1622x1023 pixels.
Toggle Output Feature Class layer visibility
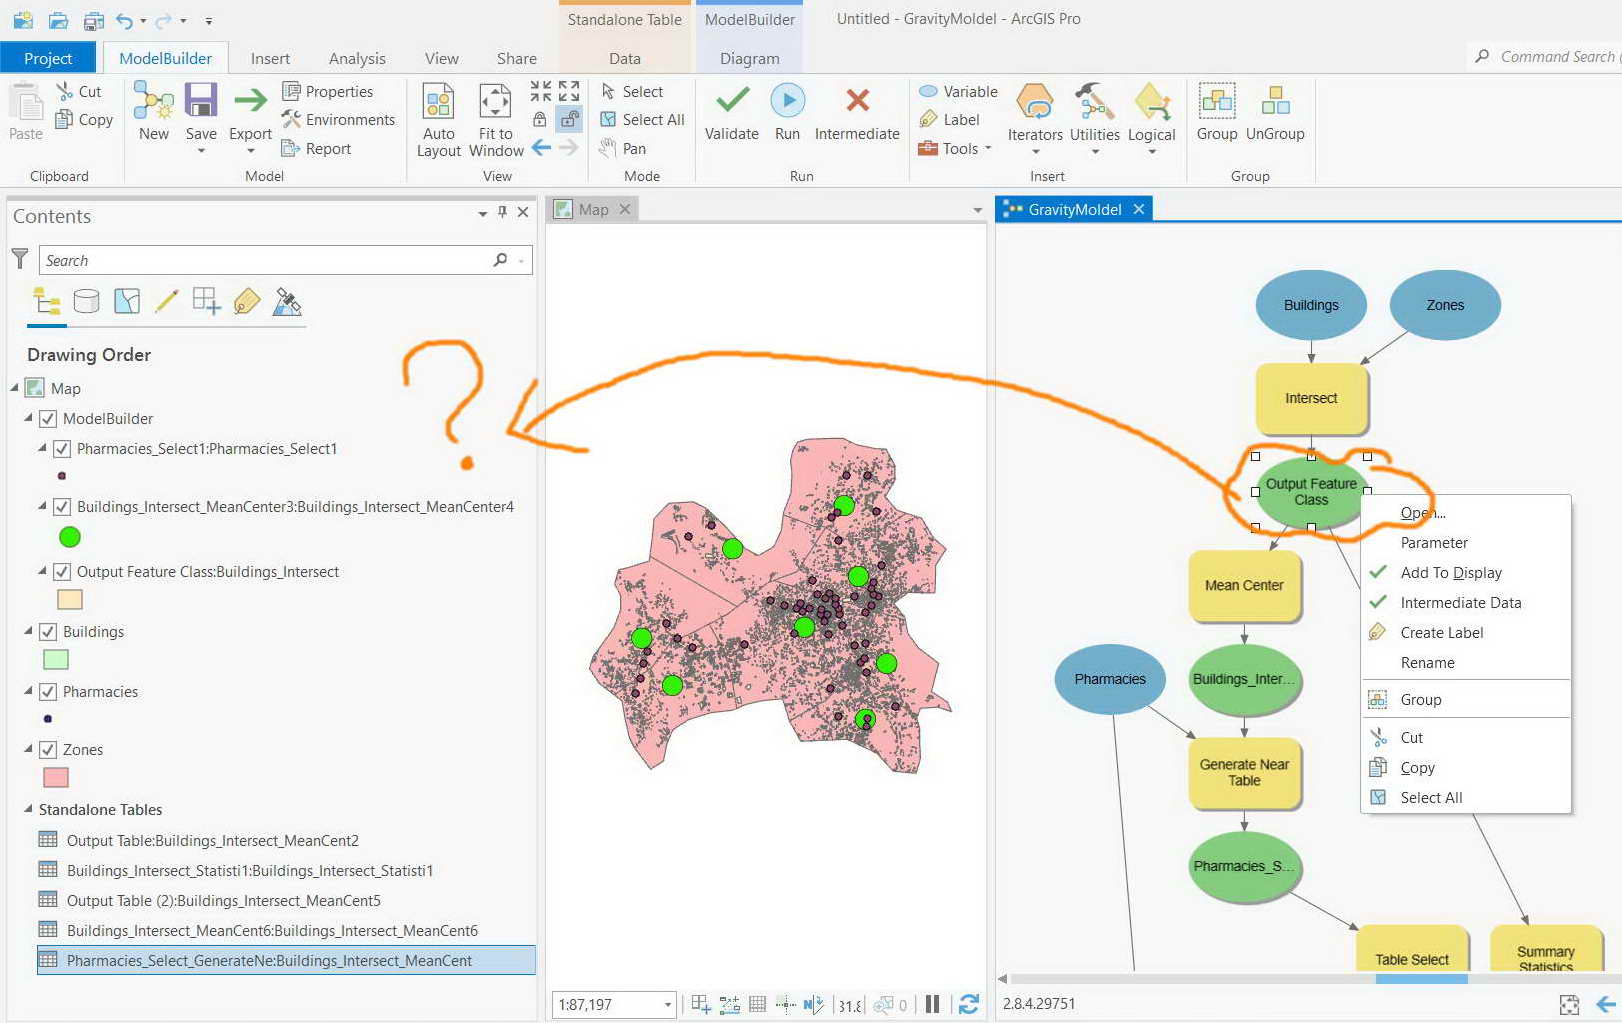coord(62,572)
